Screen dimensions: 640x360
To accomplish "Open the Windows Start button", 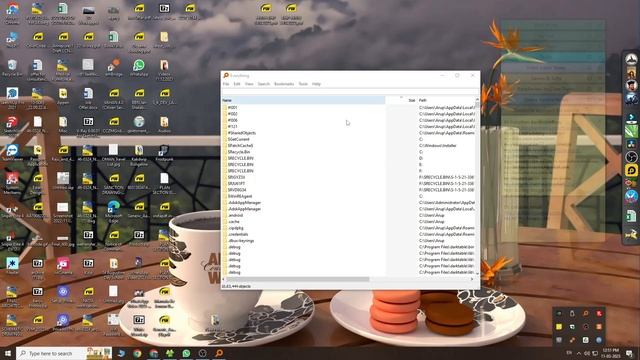I will 7,353.
